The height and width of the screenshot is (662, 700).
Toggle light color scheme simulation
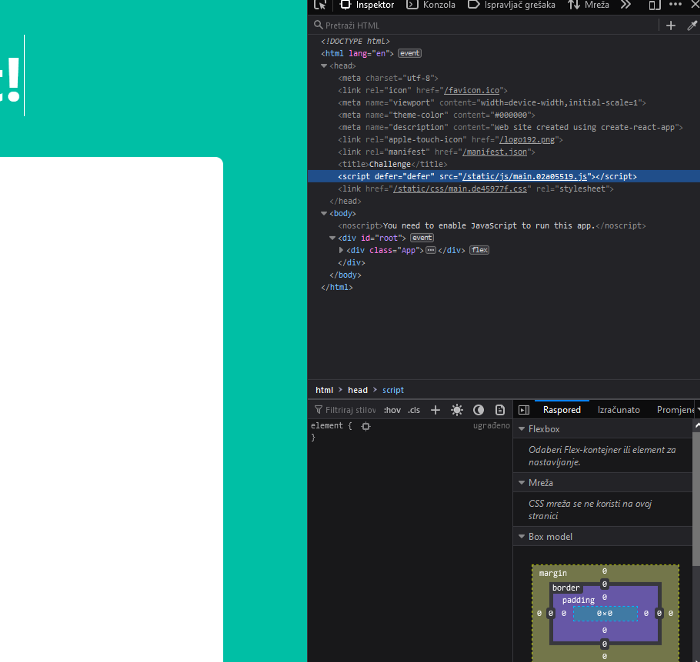[x=457, y=410]
